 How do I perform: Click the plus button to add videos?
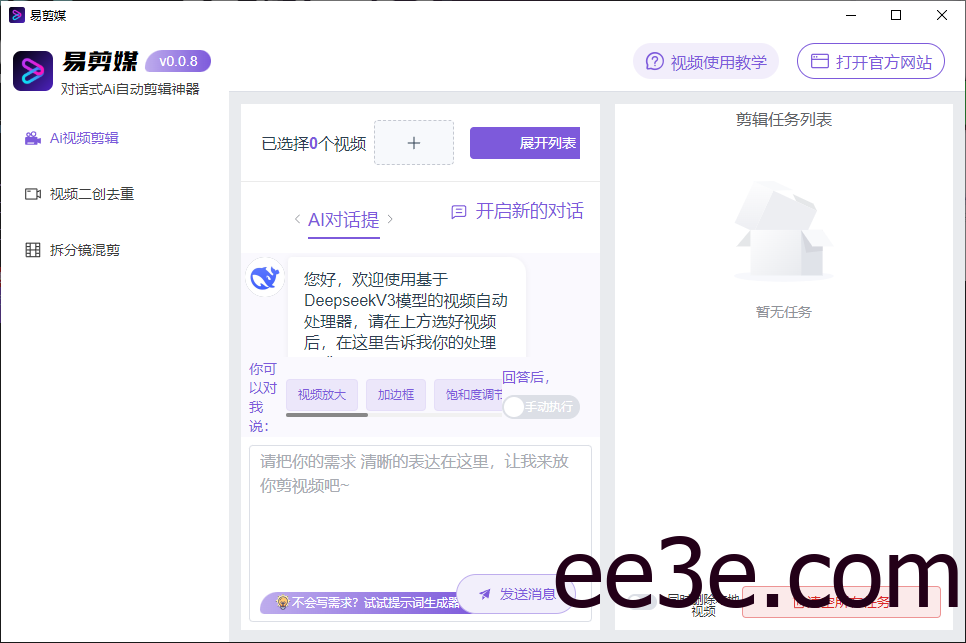413,142
